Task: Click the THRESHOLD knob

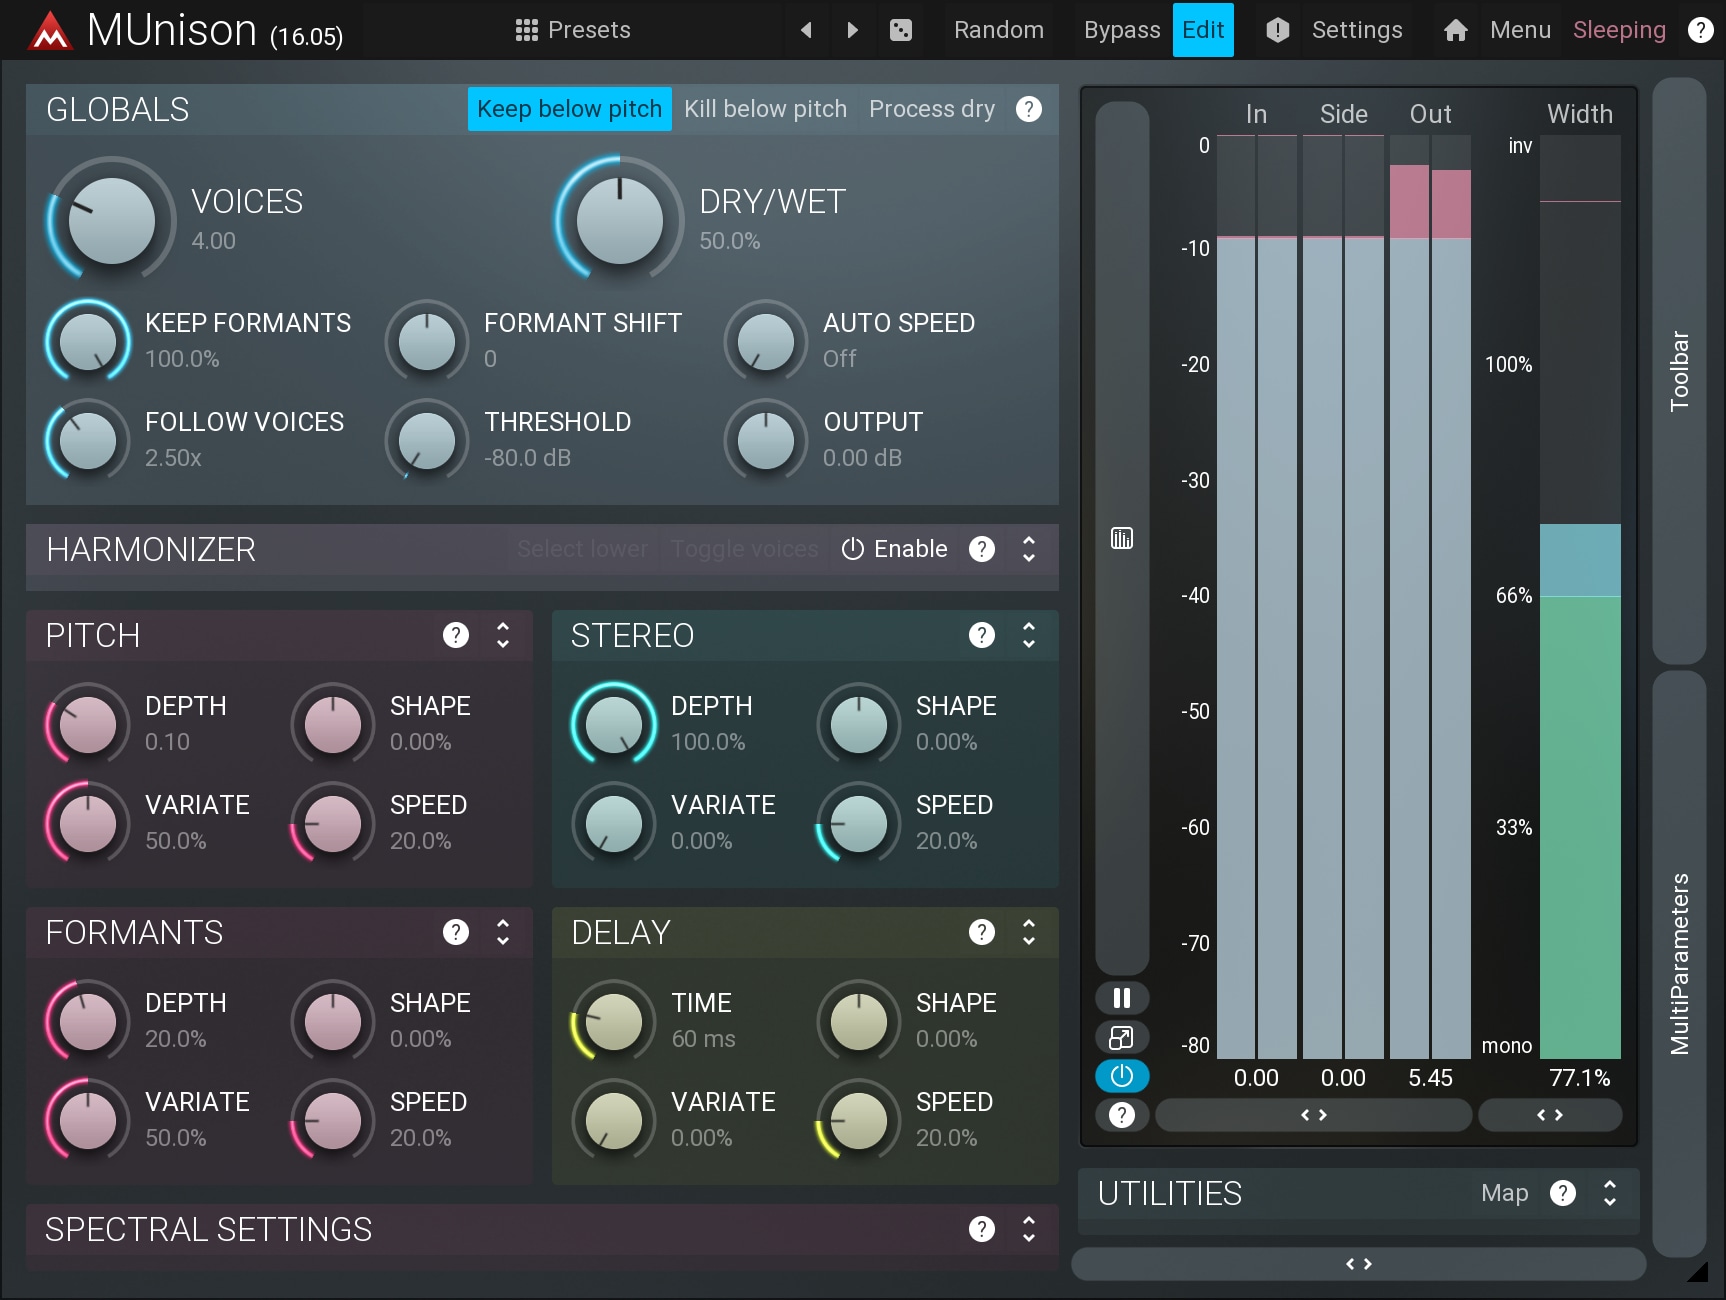Action: click(427, 441)
